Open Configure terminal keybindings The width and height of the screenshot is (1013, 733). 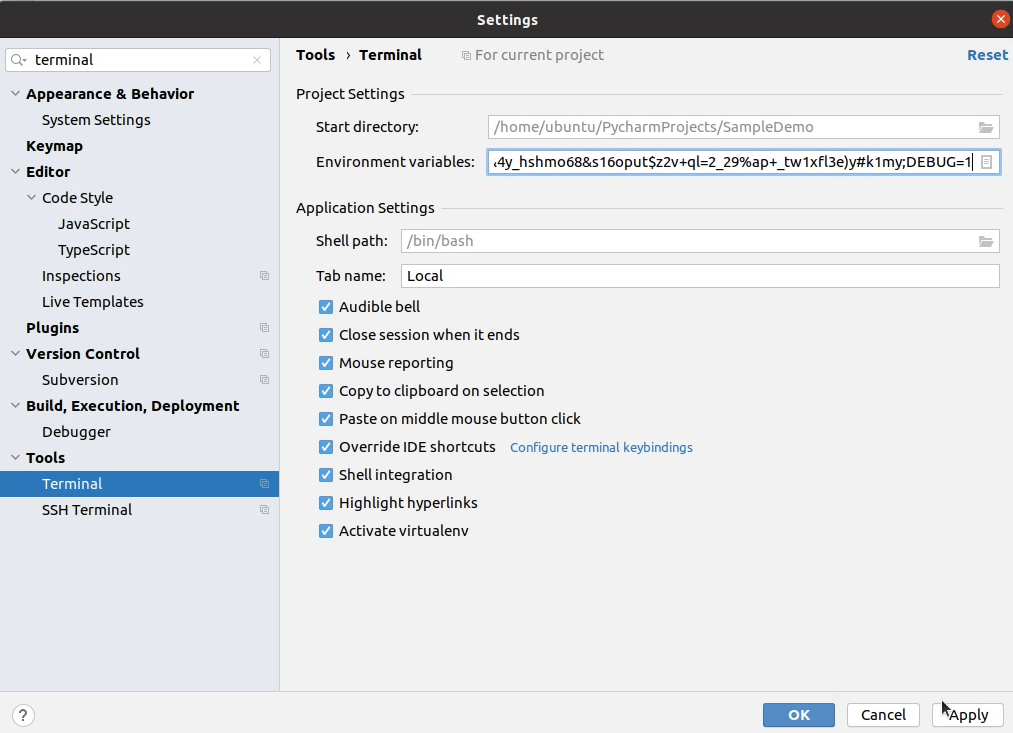click(x=601, y=447)
